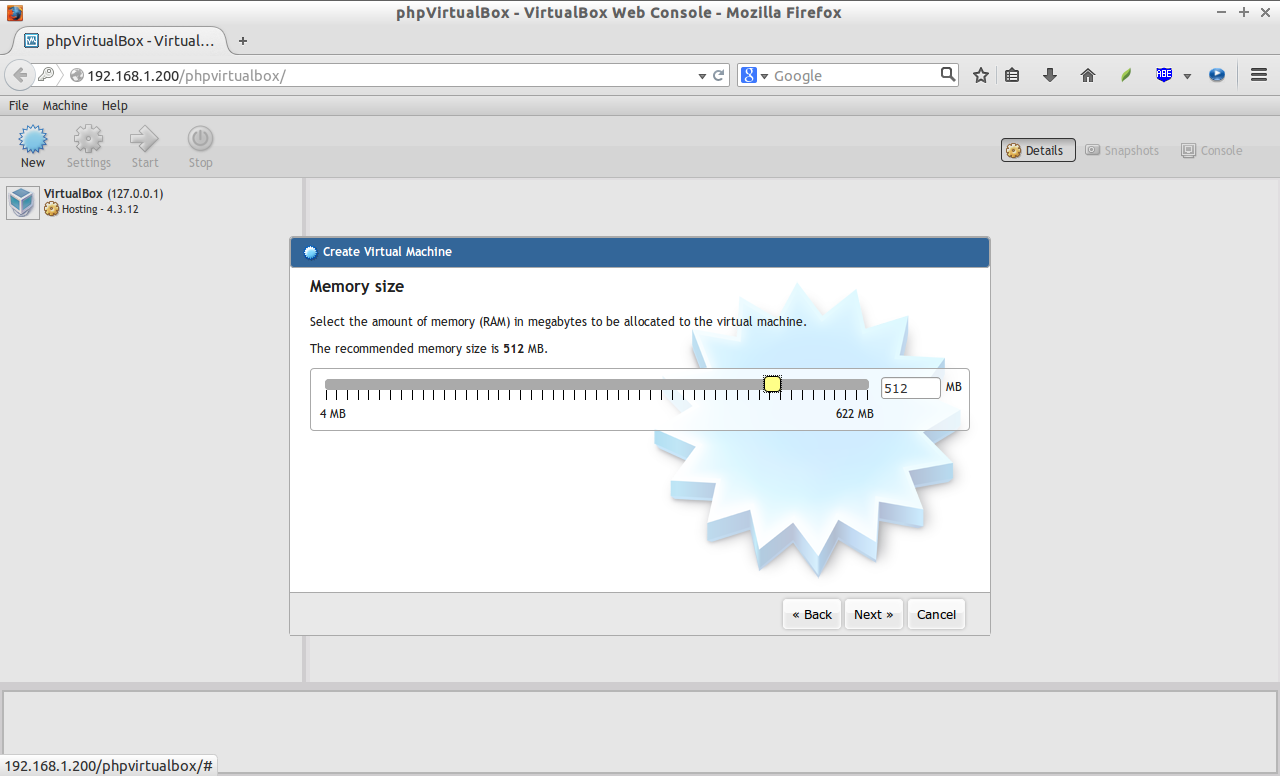Image resolution: width=1280 pixels, height=776 pixels.
Task: Click the "Memory size" heading
Action: tap(357, 287)
